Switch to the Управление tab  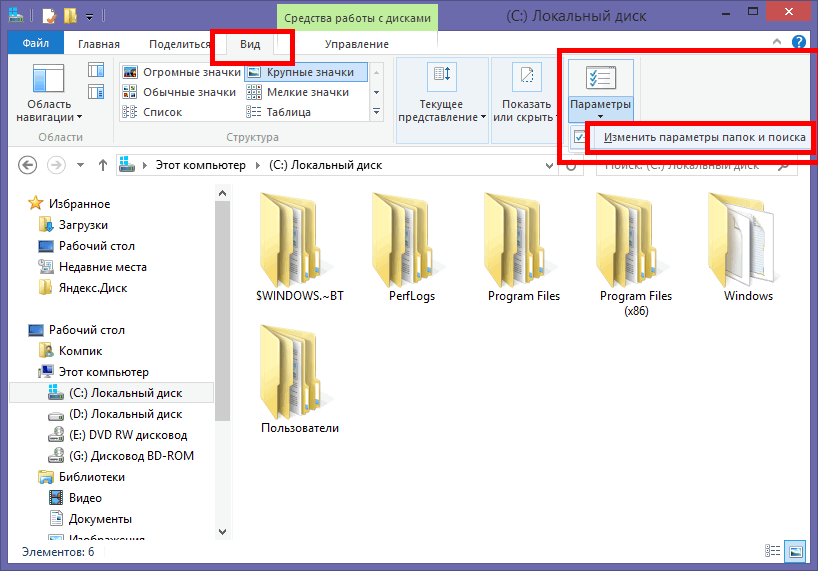(357, 44)
